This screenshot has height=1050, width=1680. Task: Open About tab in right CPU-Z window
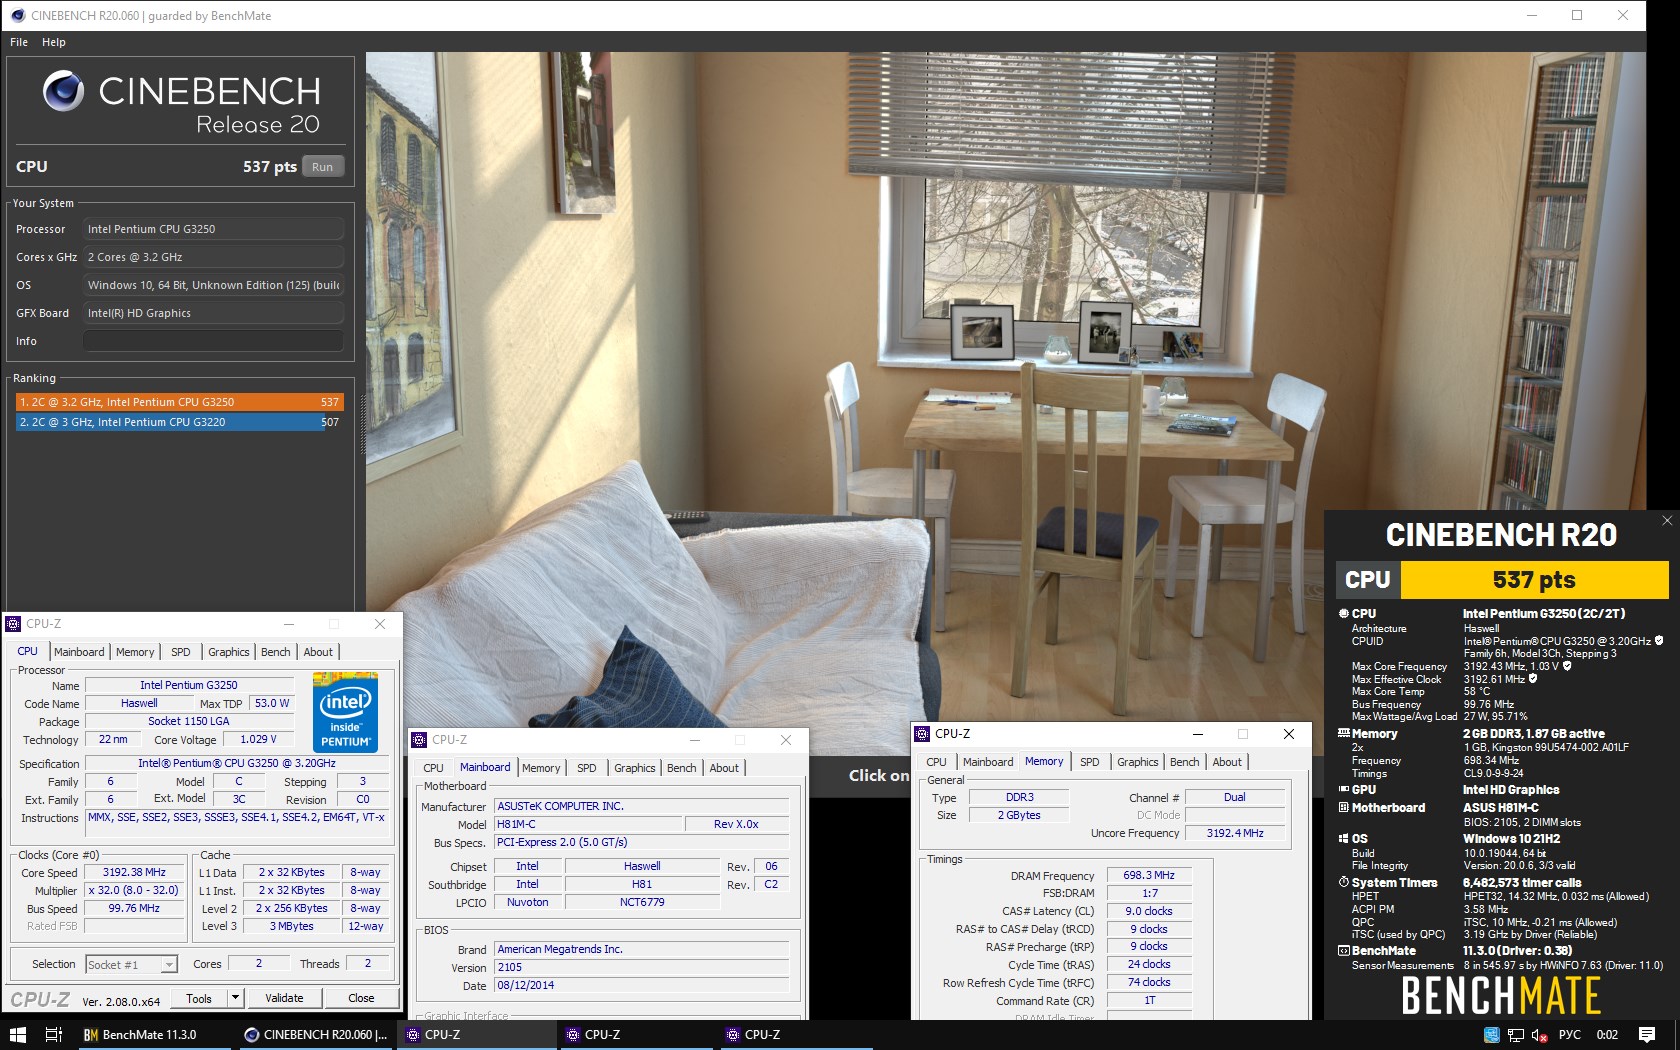pos(1227,762)
